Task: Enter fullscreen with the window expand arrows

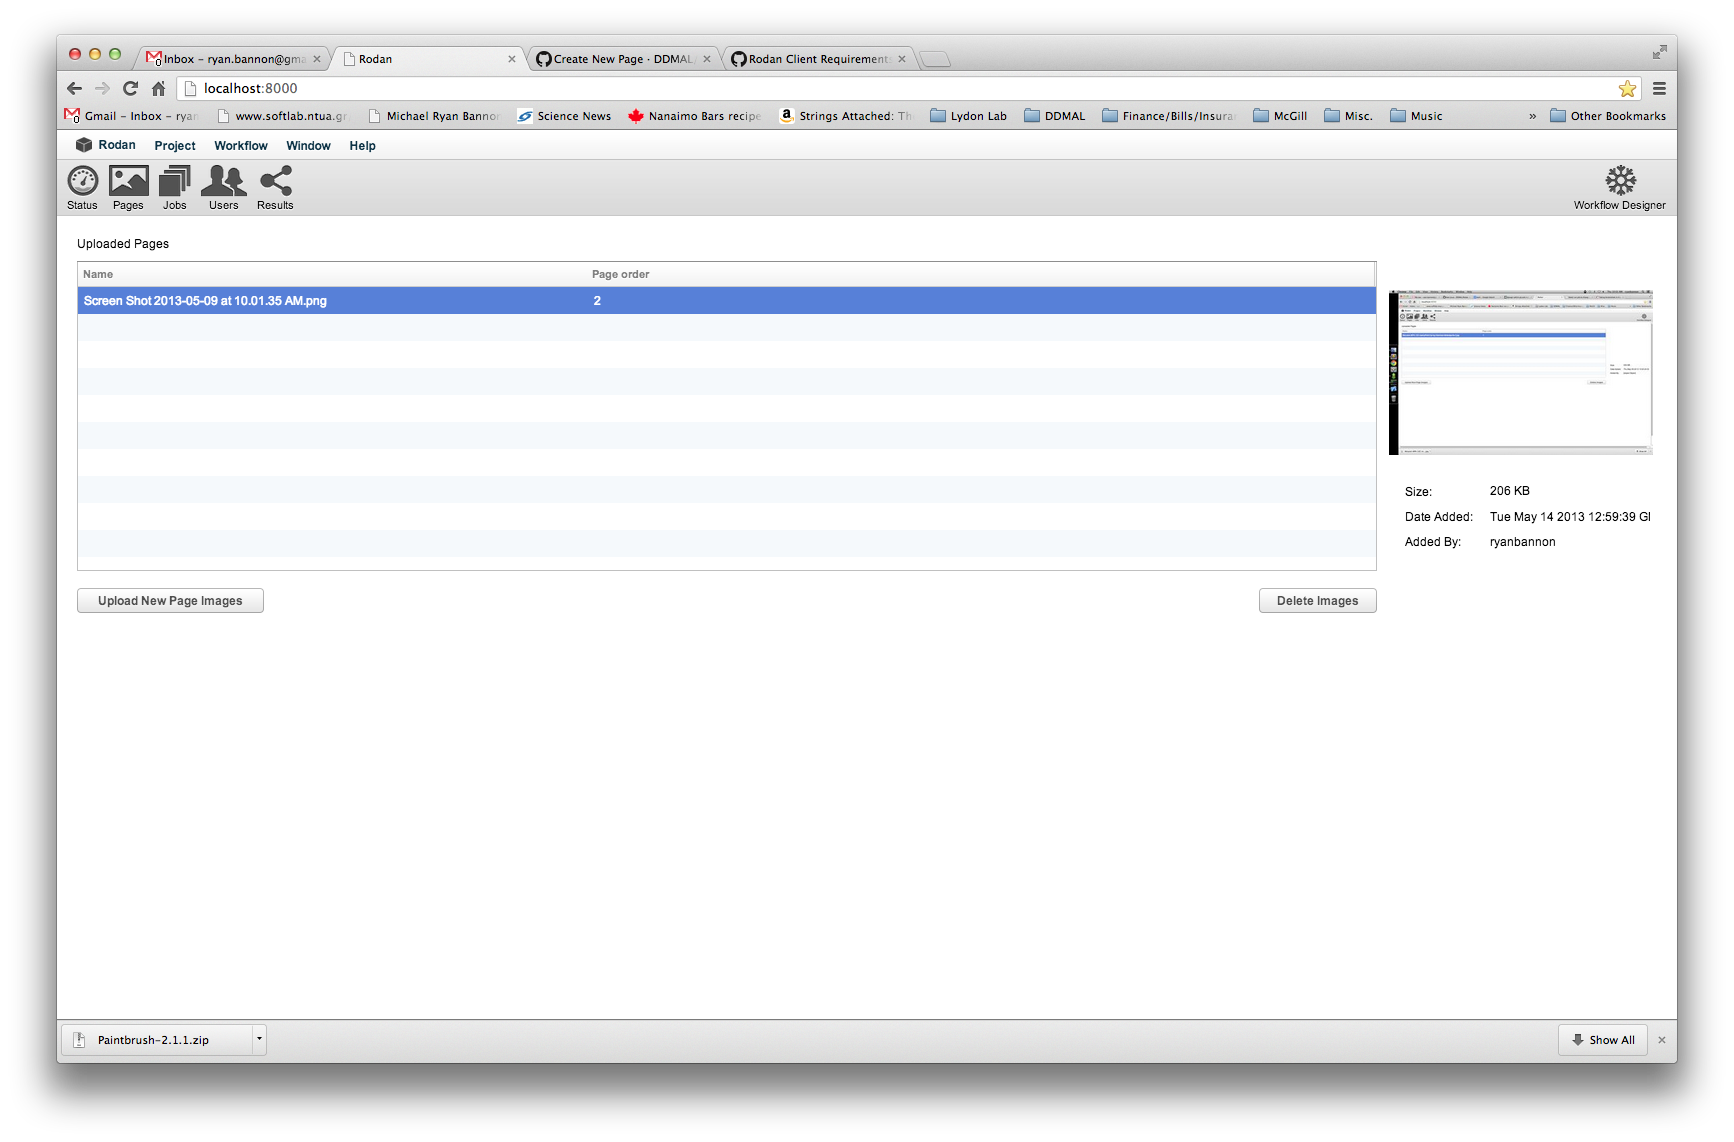Action: (1659, 52)
